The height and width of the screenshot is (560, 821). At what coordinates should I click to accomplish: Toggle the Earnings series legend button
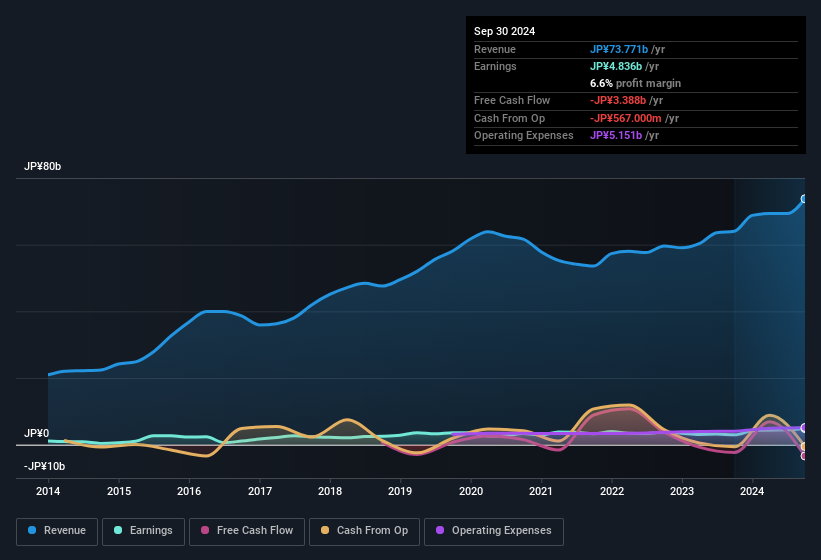(143, 531)
